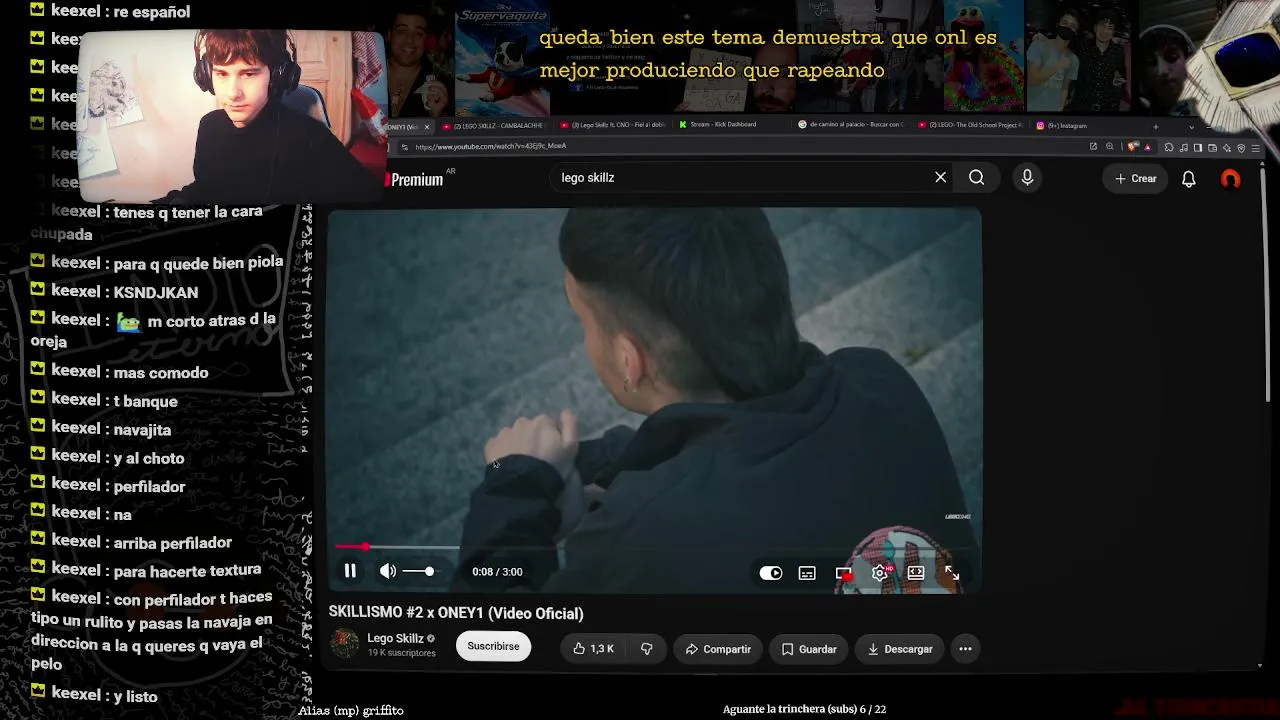Image resolution: width=1280 pixels, height=720 pixels.
Task: Open the player settings gear menu
Action: point(879,573)
